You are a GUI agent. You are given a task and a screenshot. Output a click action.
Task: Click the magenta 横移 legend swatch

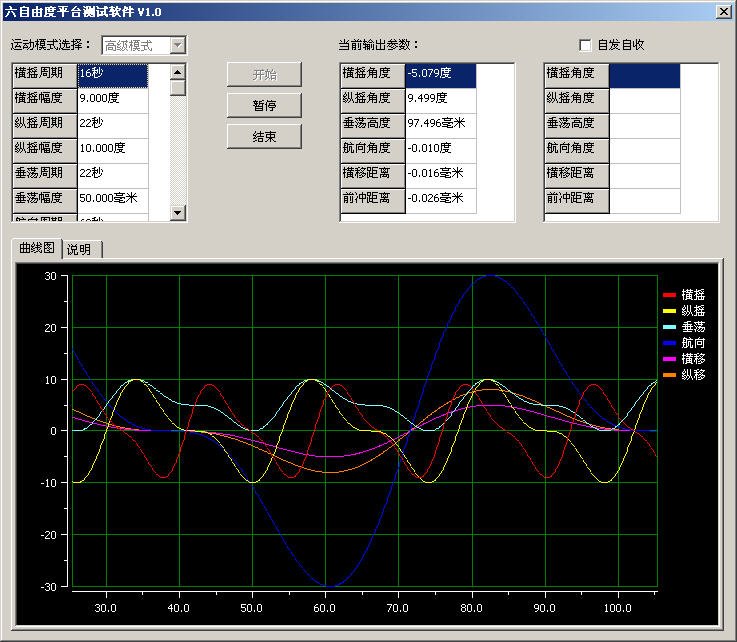(669, 359)
